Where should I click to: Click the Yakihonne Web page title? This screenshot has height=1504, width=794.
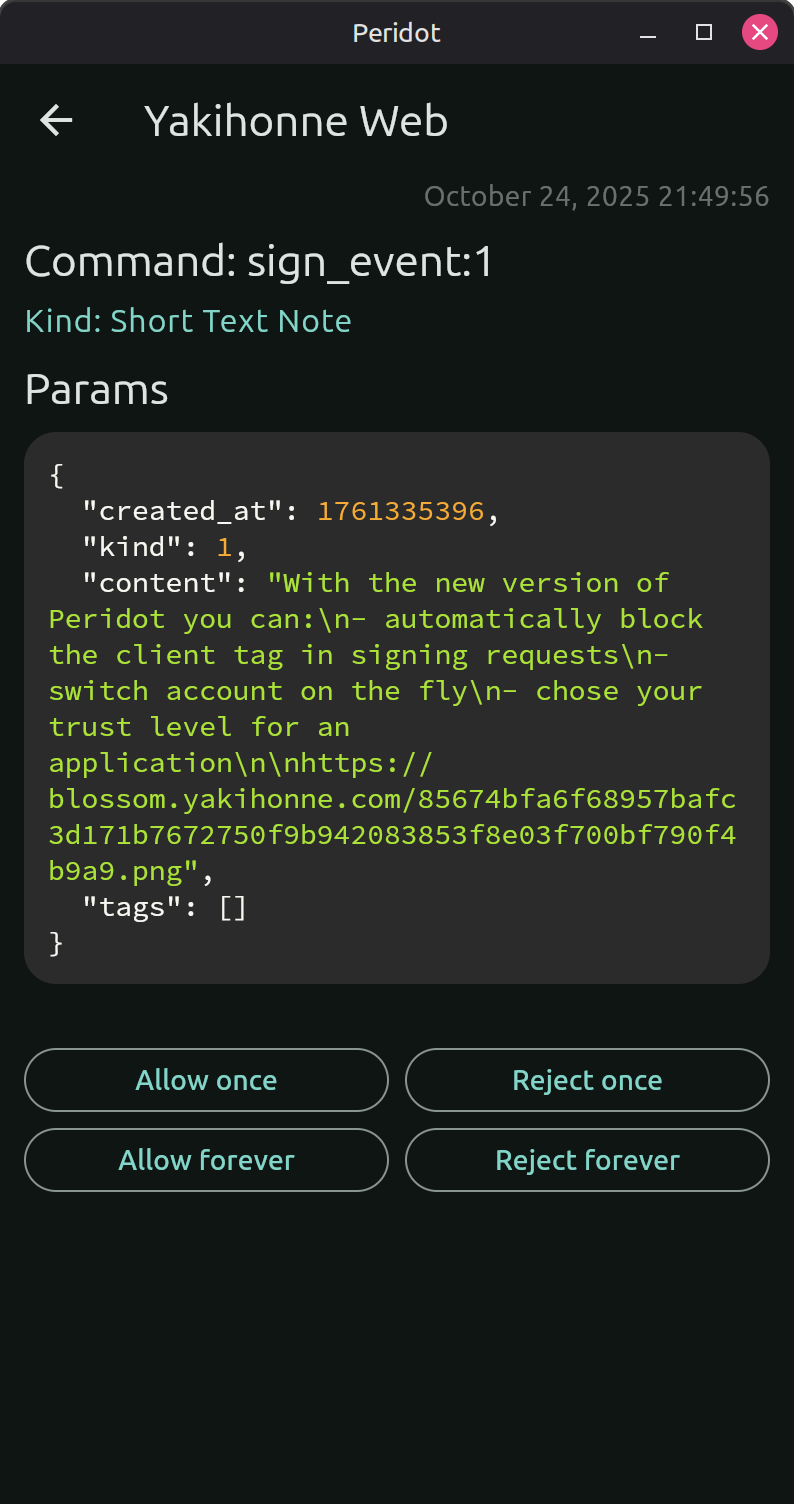point(296,121)
